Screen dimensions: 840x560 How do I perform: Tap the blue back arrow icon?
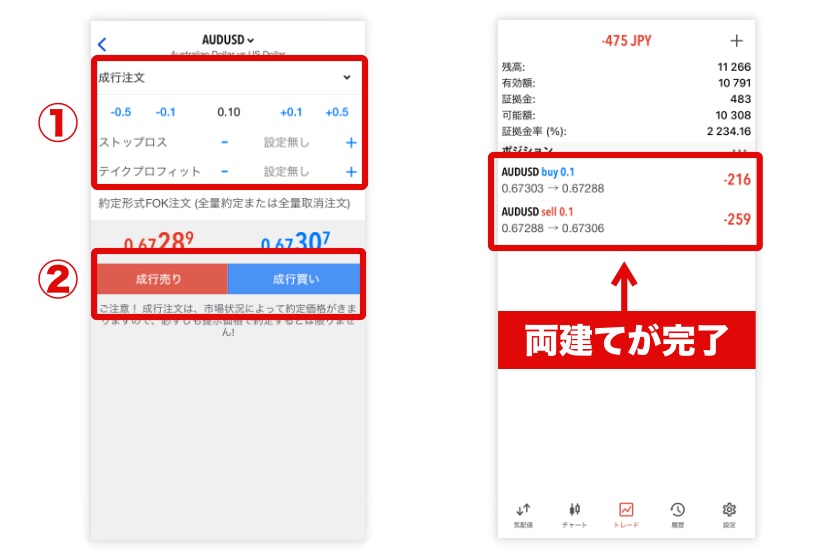coord(102,44)
